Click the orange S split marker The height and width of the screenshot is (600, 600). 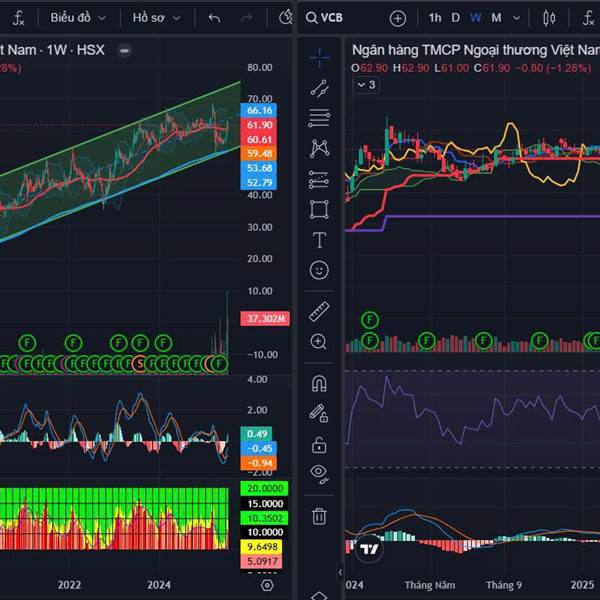(140, 364)
